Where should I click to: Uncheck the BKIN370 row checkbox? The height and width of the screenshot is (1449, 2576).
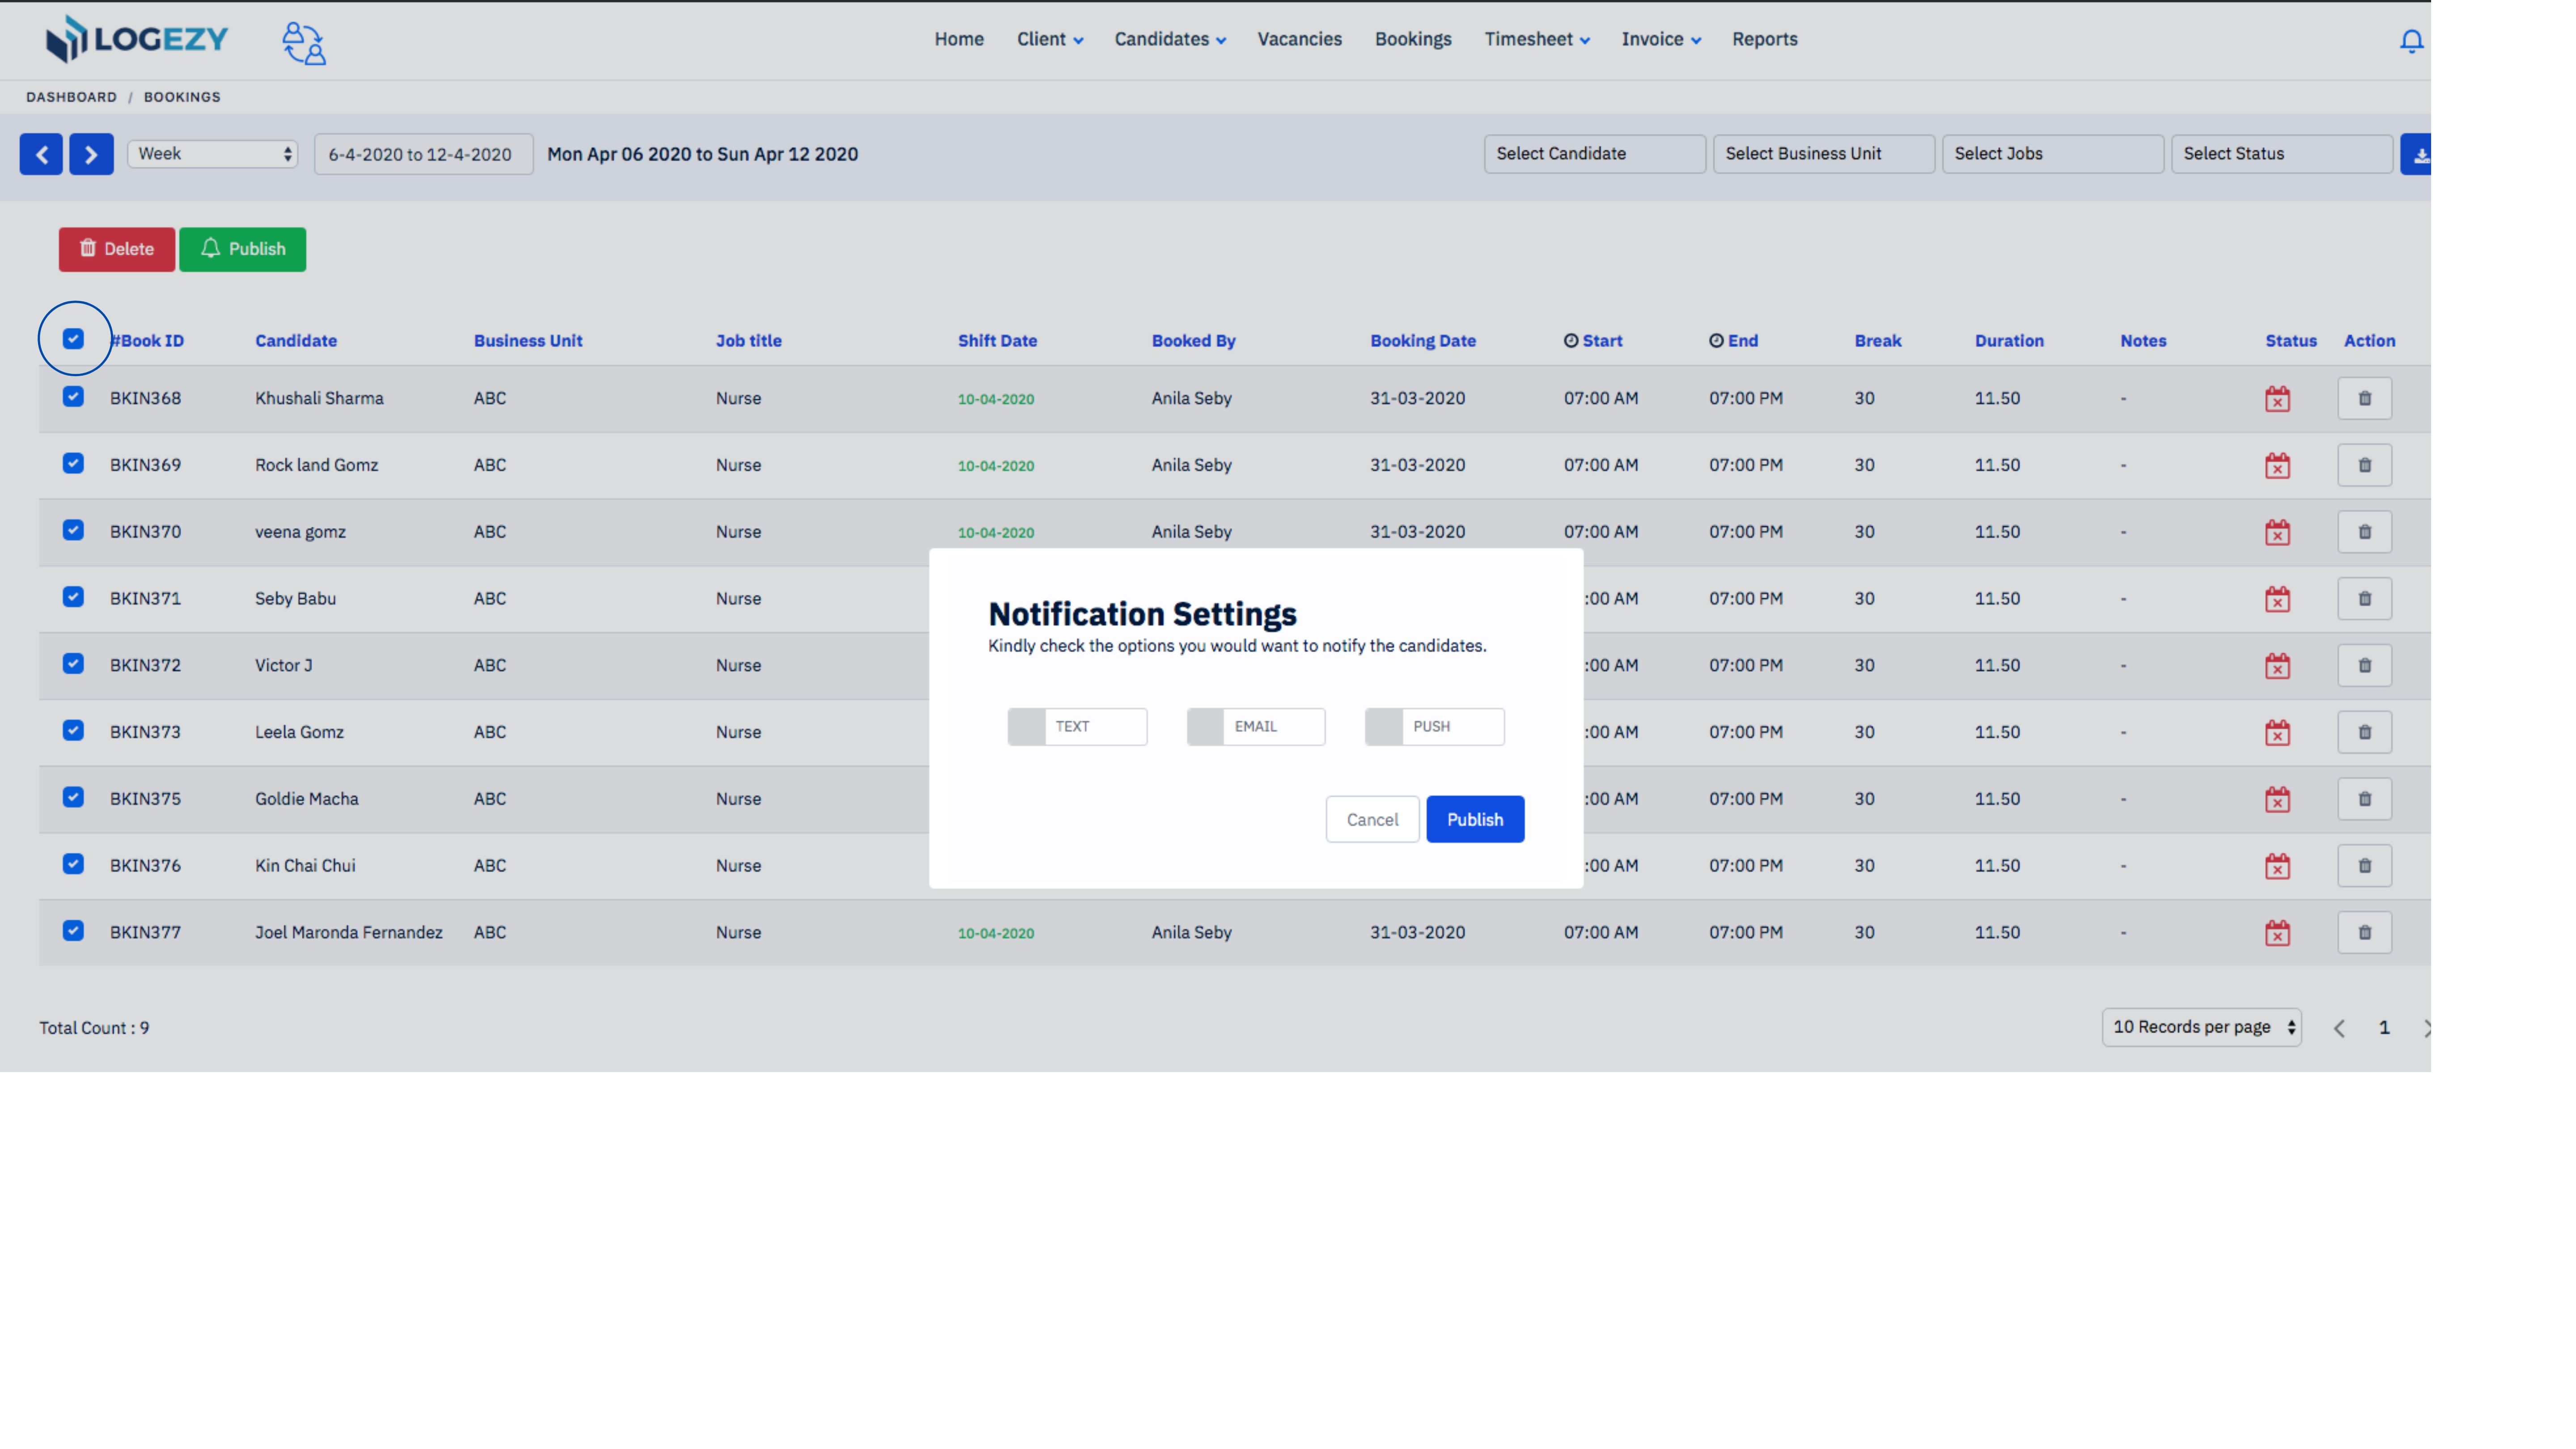tap(73, 530)
